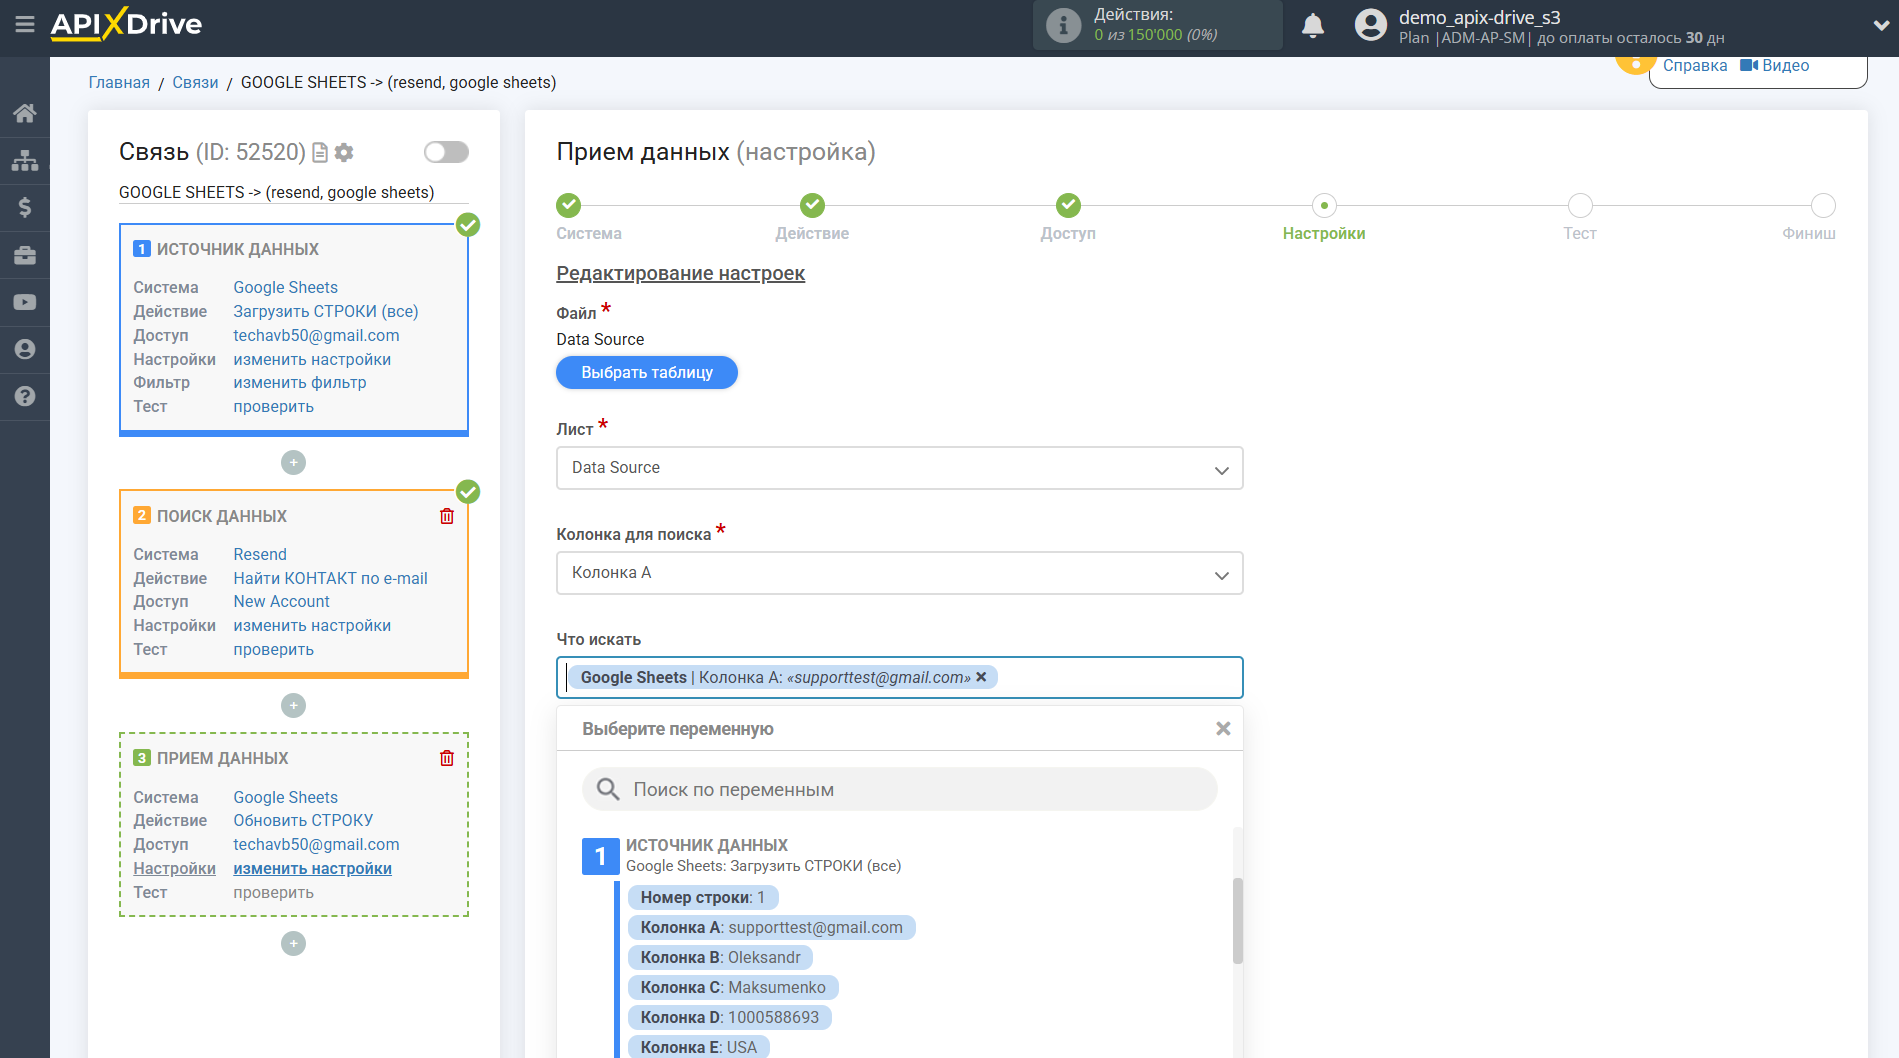
Task: Open connection settings gear icon
Action: [x=344, y=152]
